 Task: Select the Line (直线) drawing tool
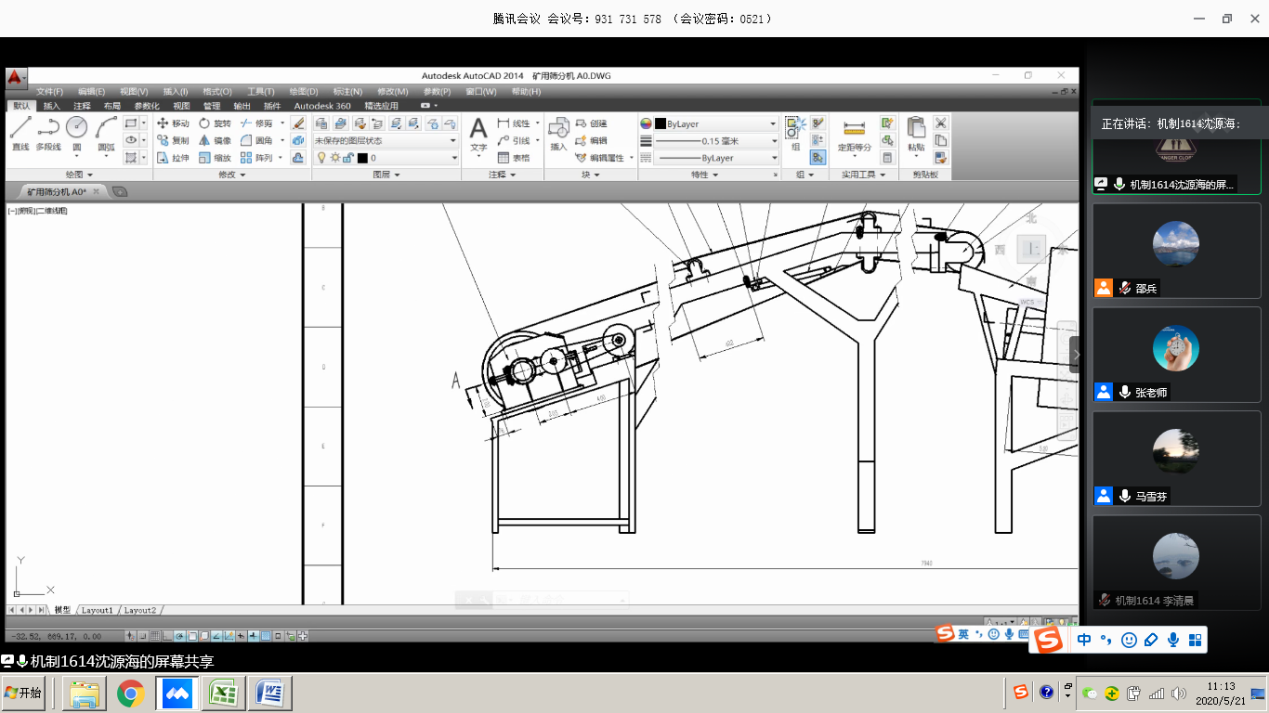tap(20, 133)
